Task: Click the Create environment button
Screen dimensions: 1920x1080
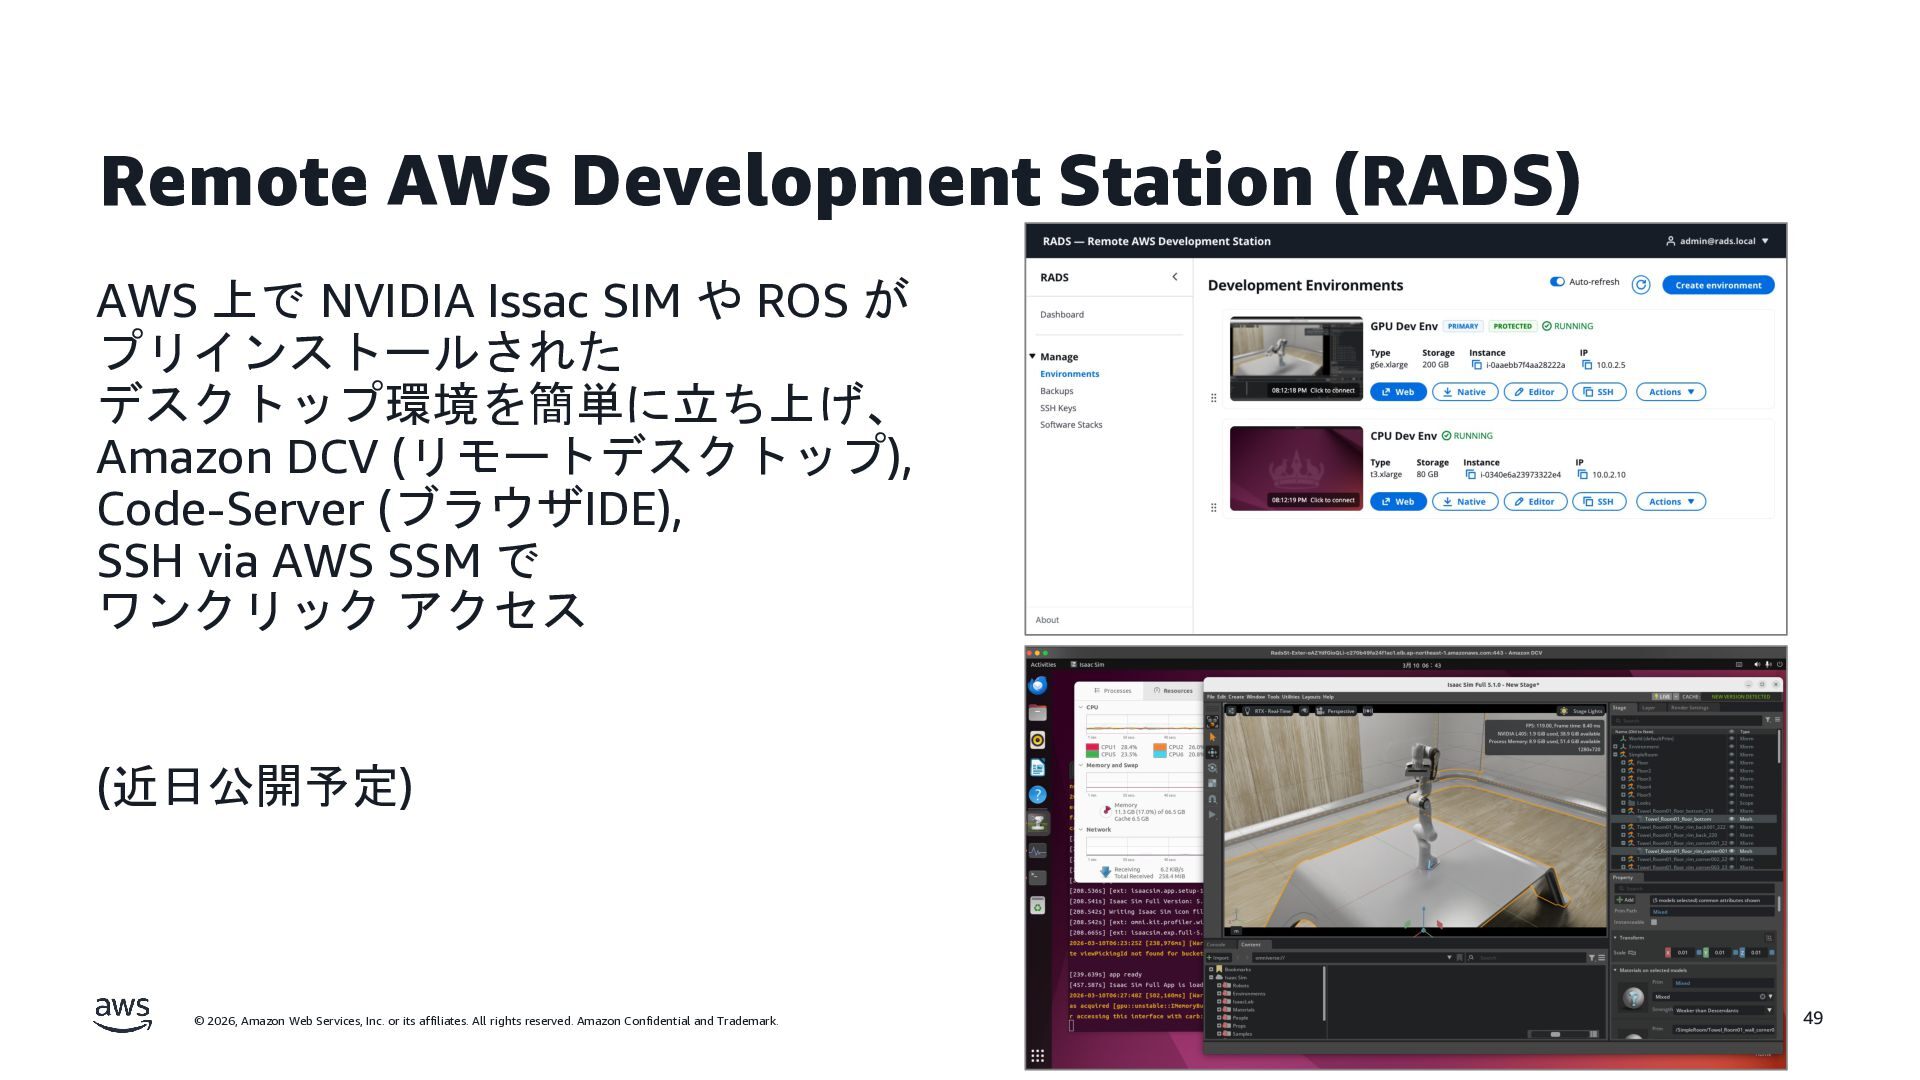Action: coord(1717,285)
